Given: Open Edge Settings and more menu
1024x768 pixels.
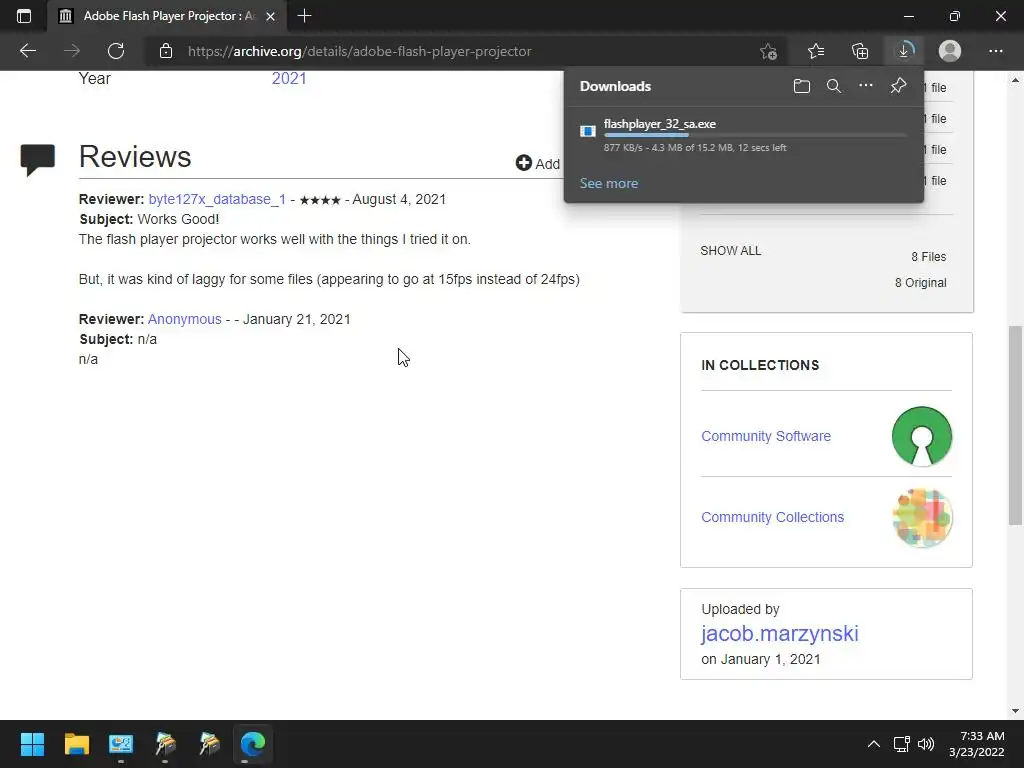Looking at the screenshot, I should pyautogui.click(x=995, y=51).
